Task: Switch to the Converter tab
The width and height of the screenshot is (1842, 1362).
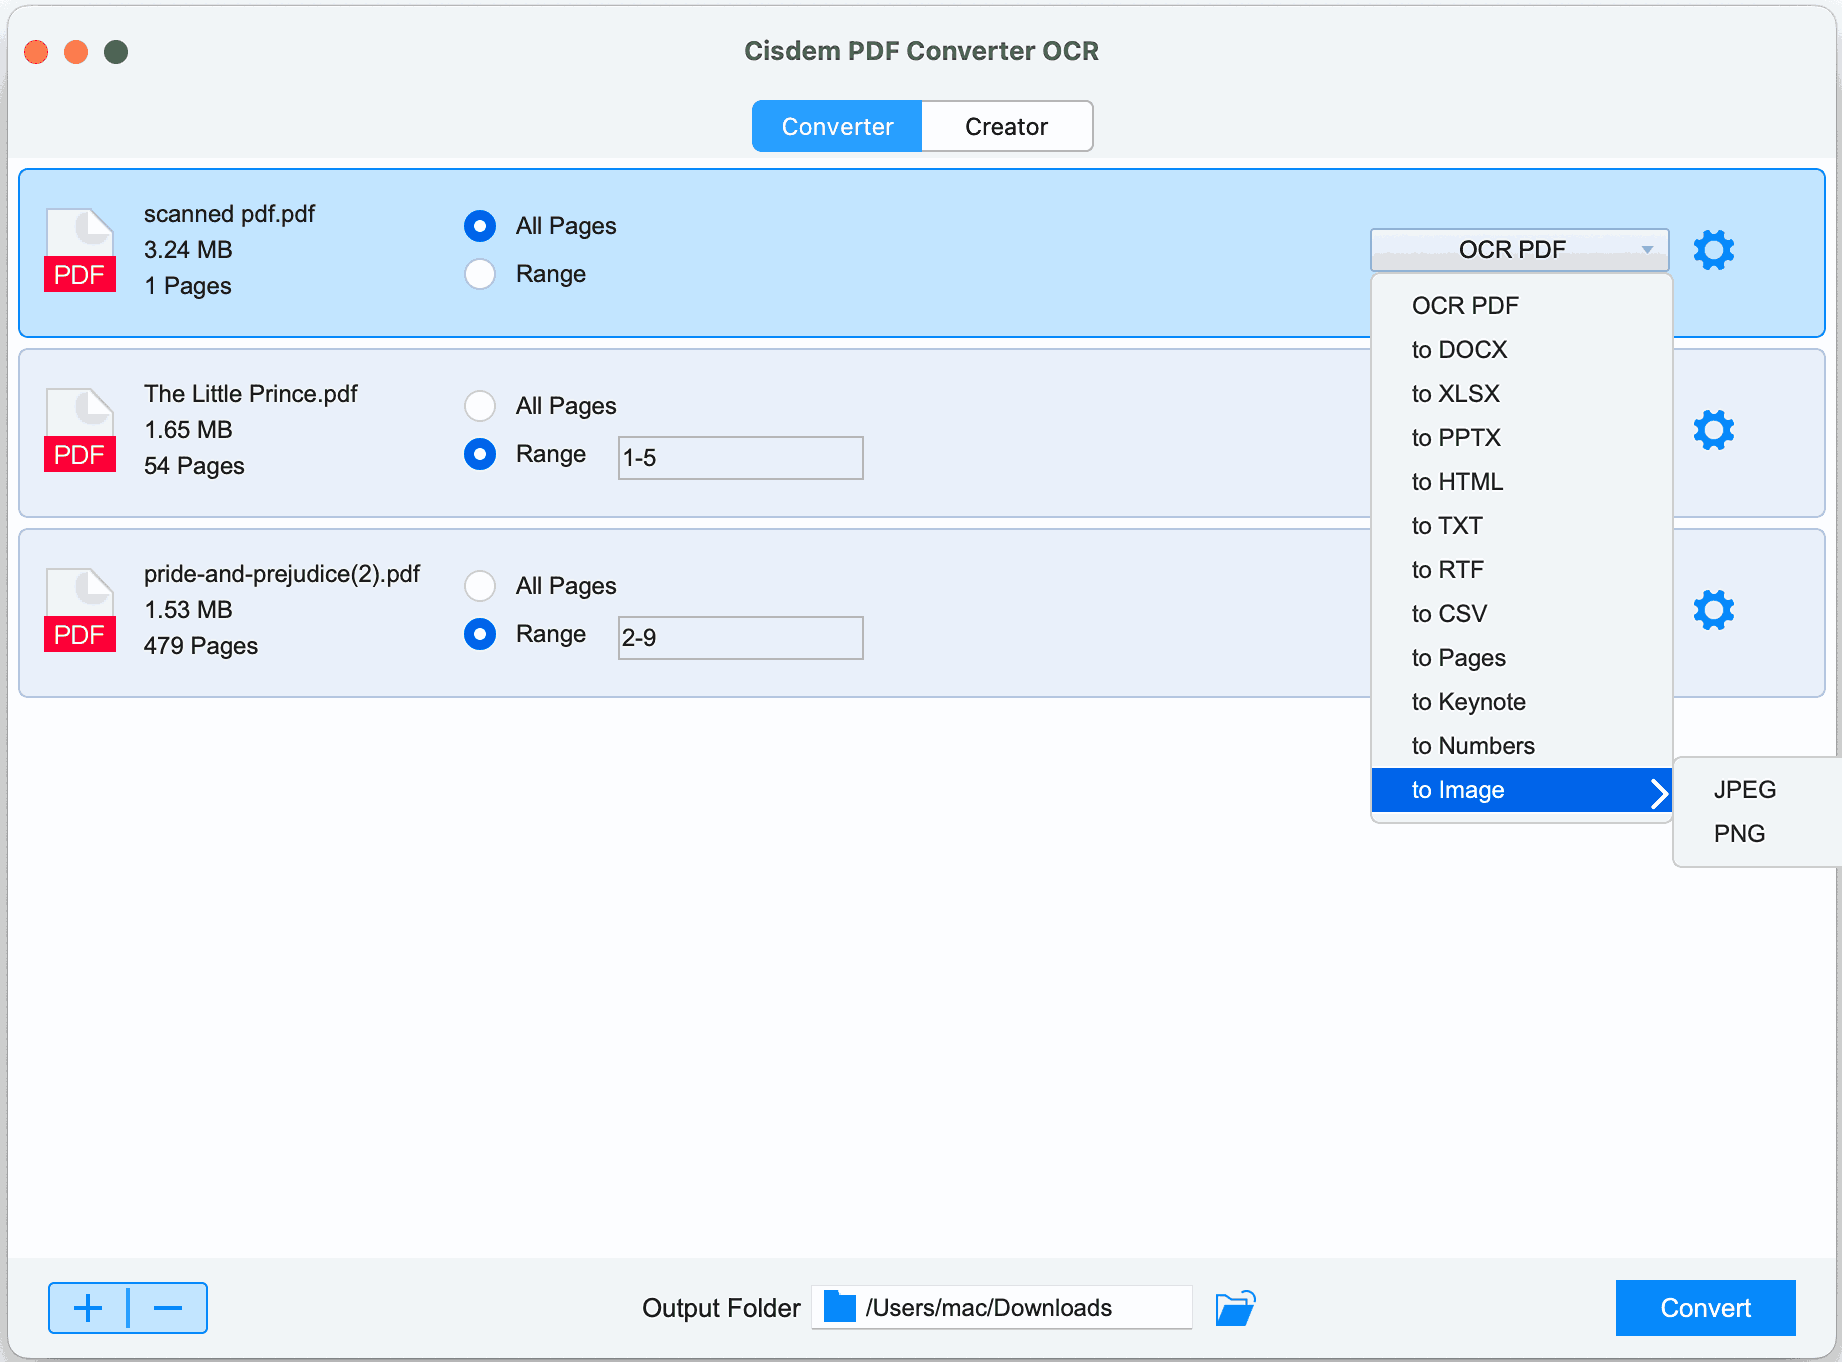Action: coord(837,126)
